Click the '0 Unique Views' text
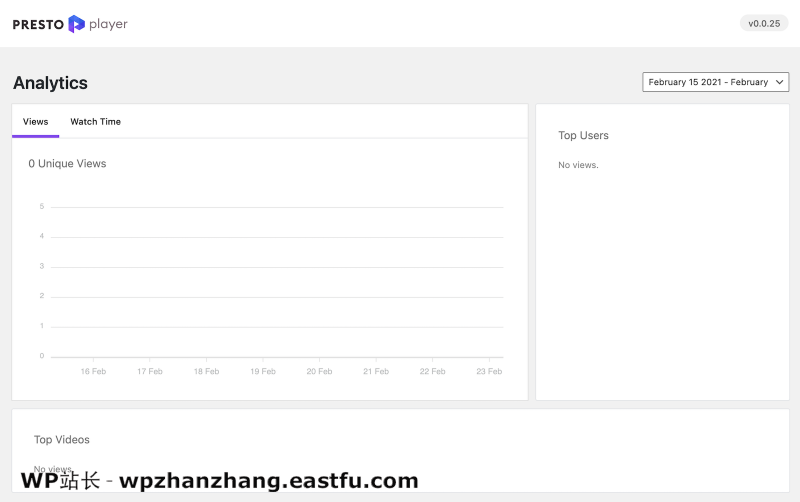 click(x=67, y=164)
